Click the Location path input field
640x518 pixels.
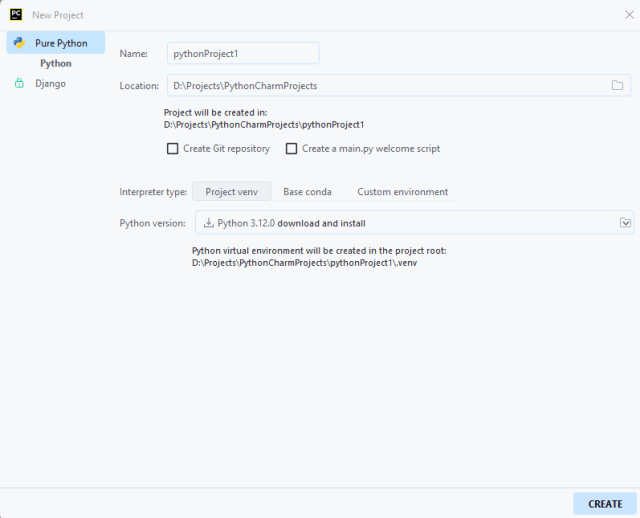pyautogui.click(x=399, y=85)
